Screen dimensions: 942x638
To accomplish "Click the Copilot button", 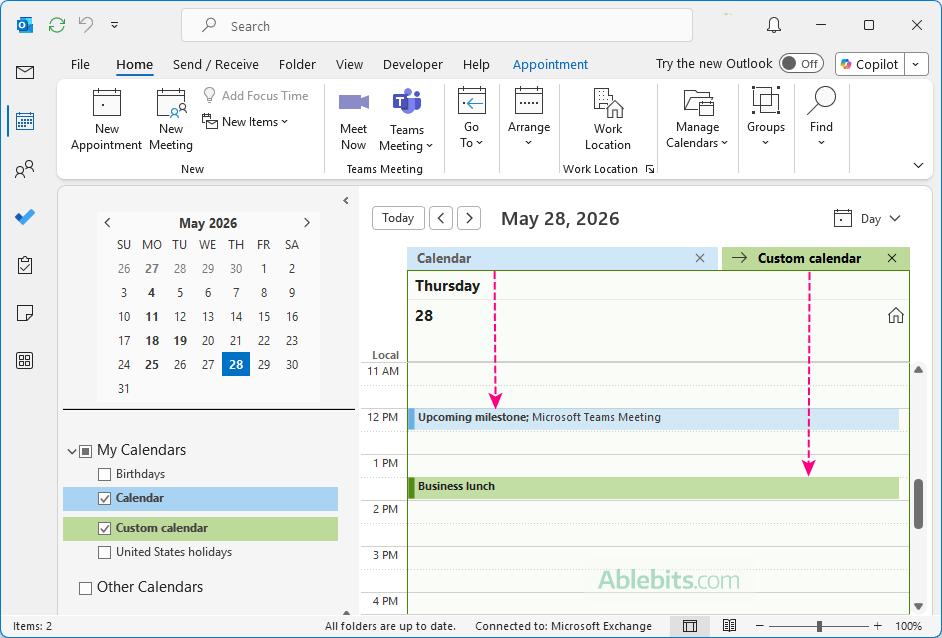I will [870, 64].
